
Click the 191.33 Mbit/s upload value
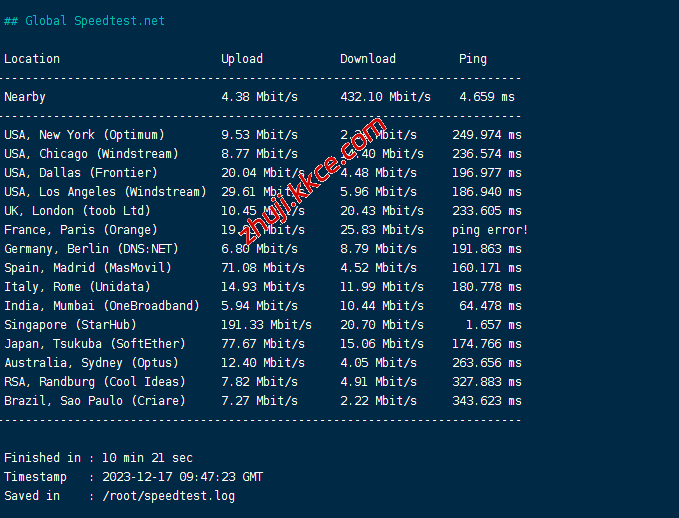(266, 325)
